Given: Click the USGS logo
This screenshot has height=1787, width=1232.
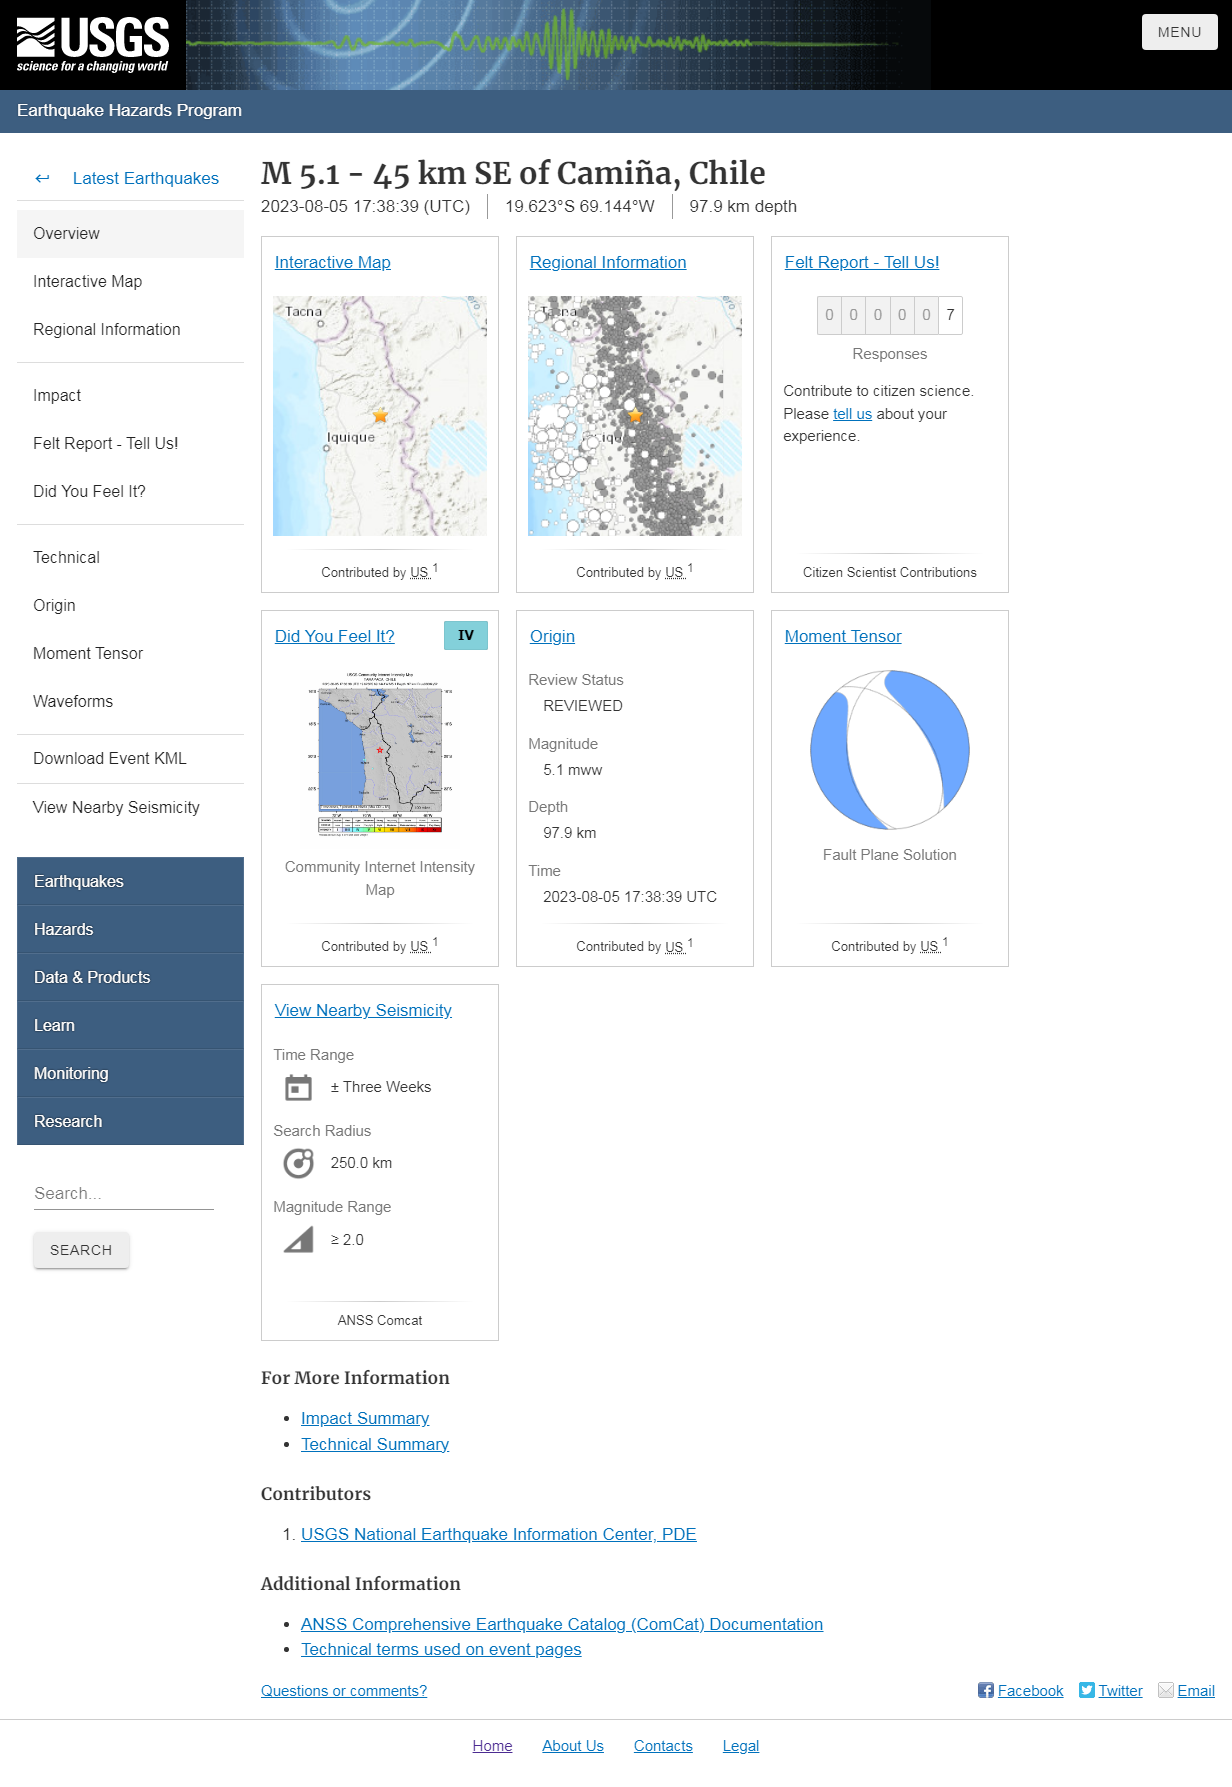Looking at the screenshot, I should coord(93,45).
